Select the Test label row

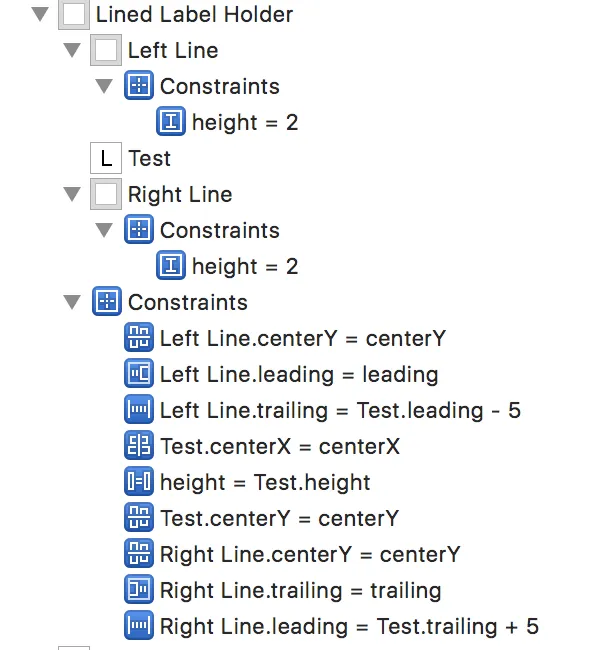click(149, 159)
